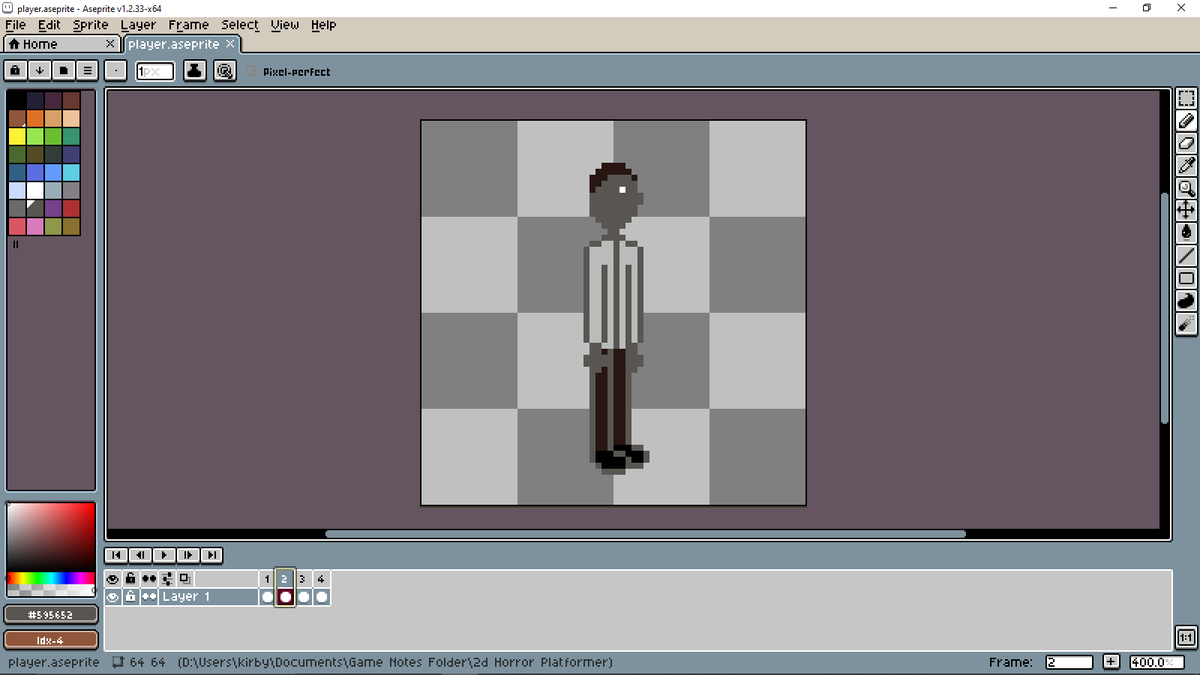
Task: Open the Sprite menu
Action: click(90, 25)
